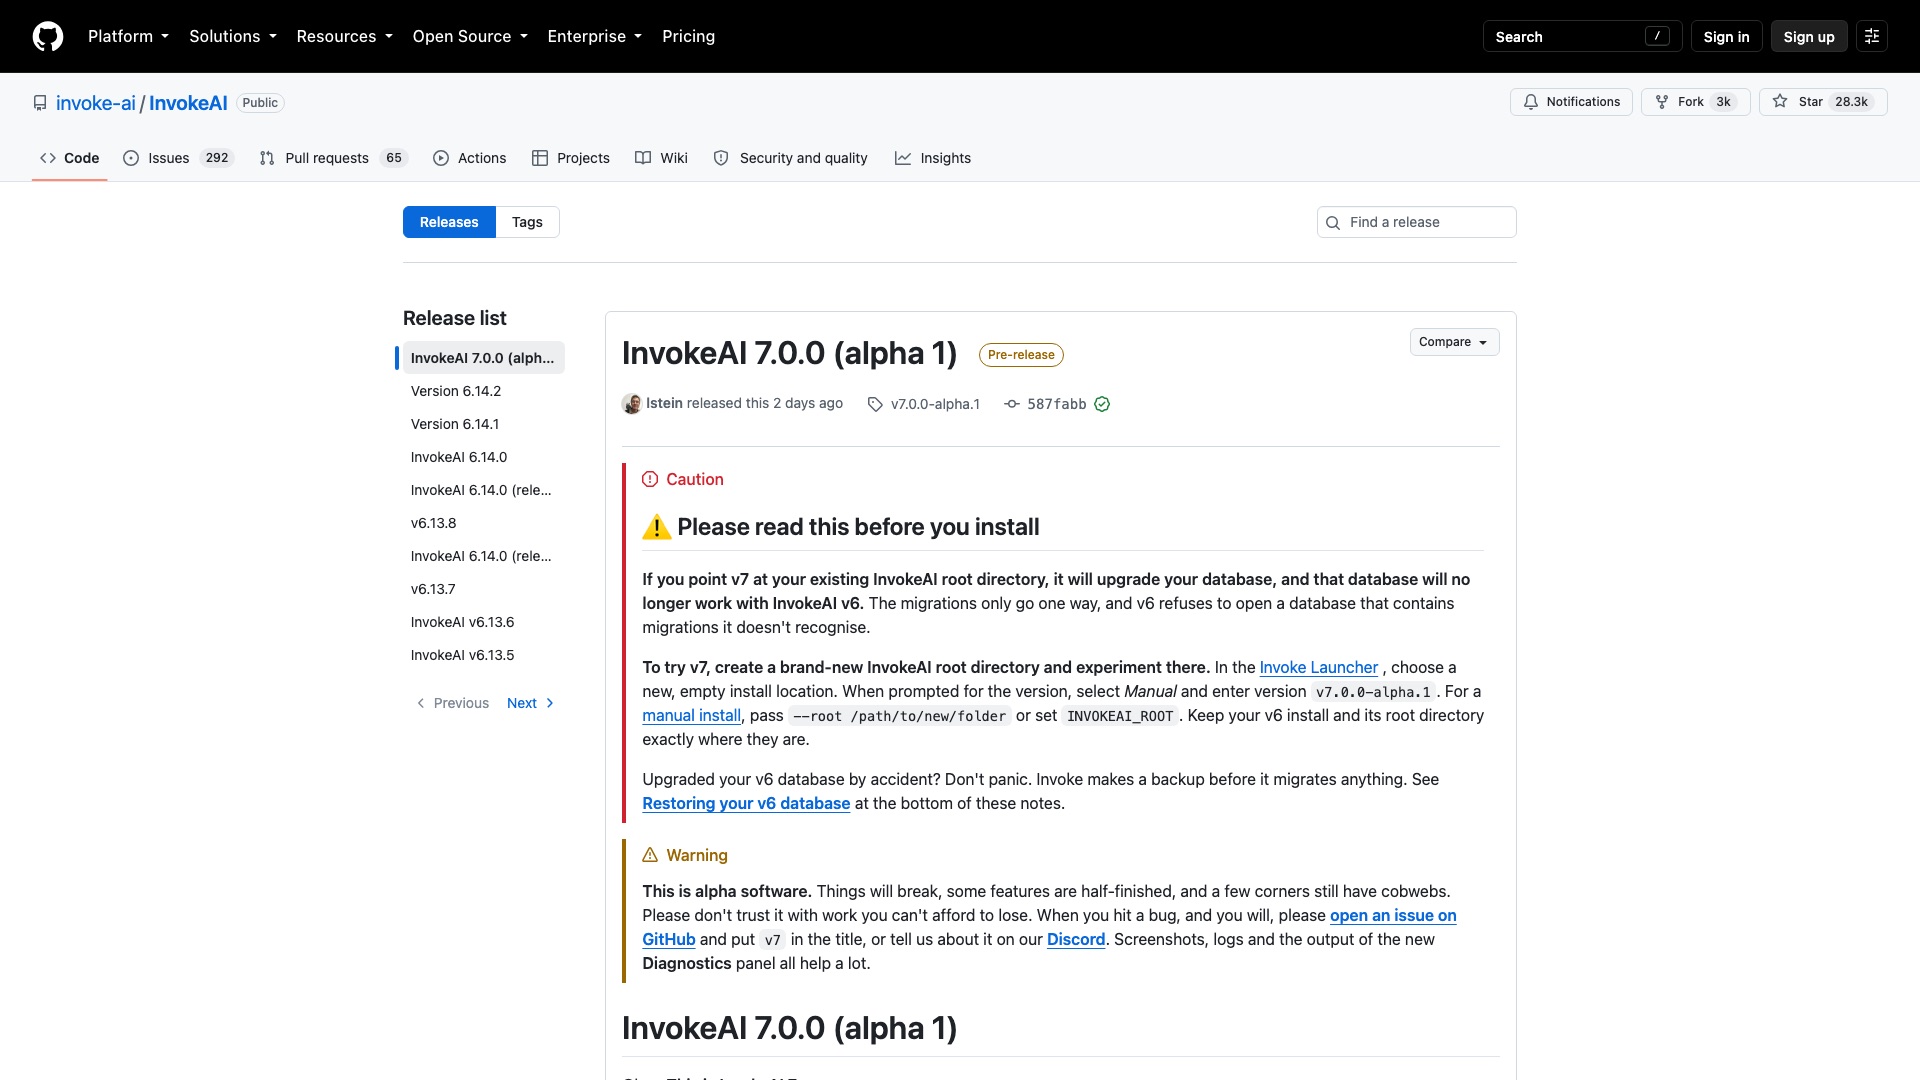
Task: Expand the Open Source menu
Action: coord(470,36)
